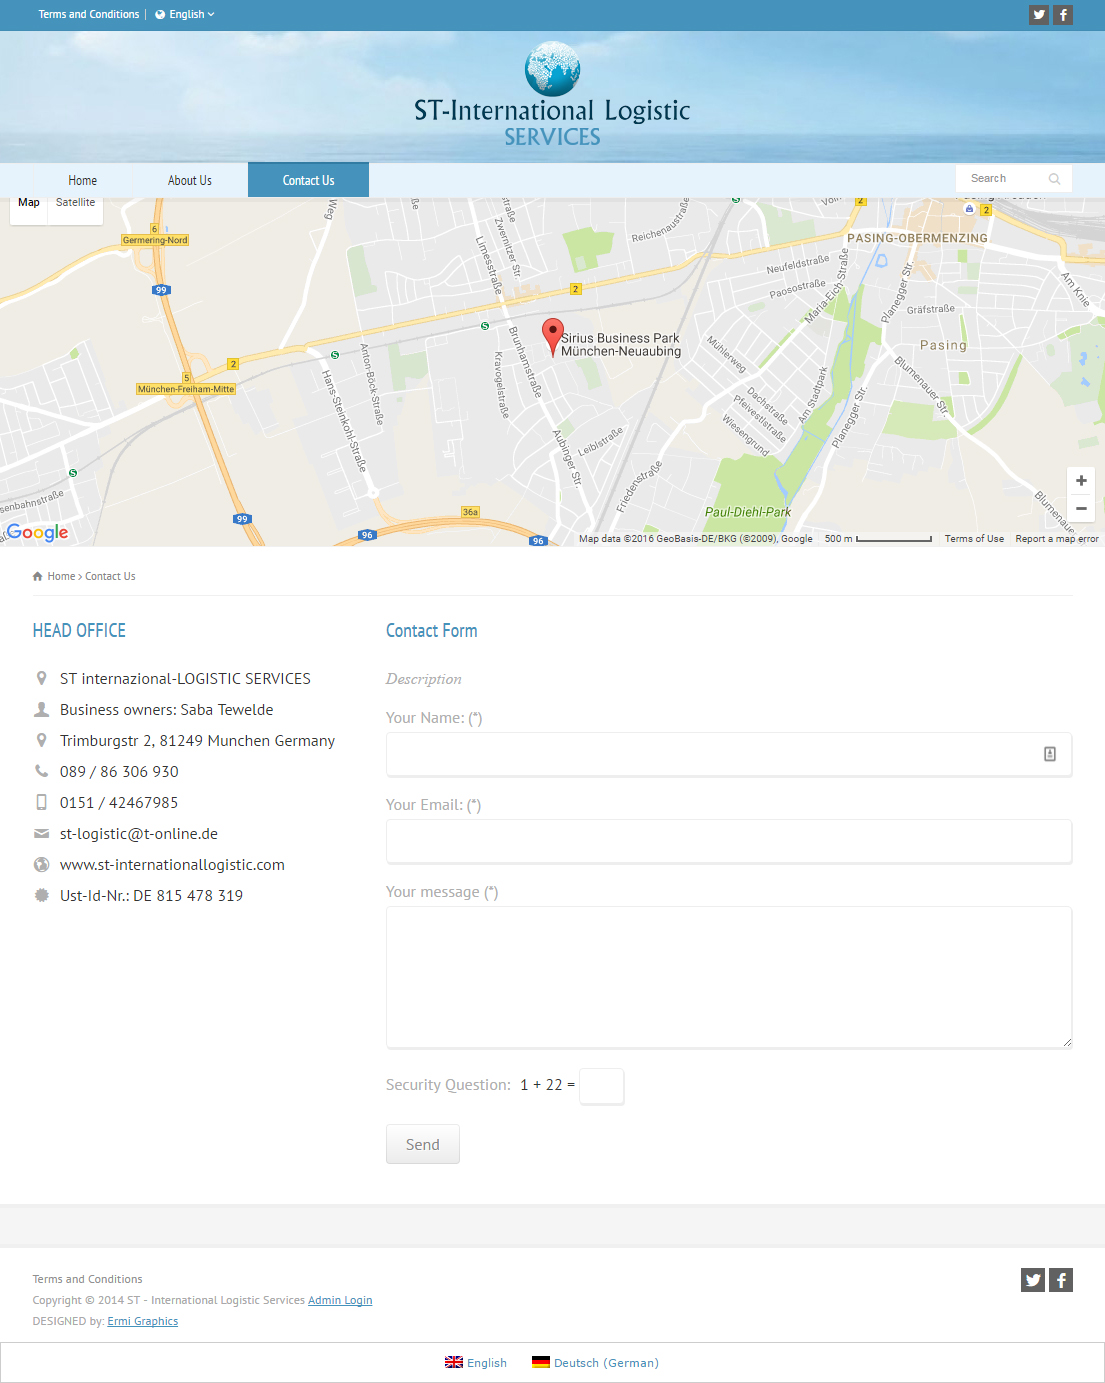Click the gear icon beside Ust-Id-Nr

click(41, 895)
